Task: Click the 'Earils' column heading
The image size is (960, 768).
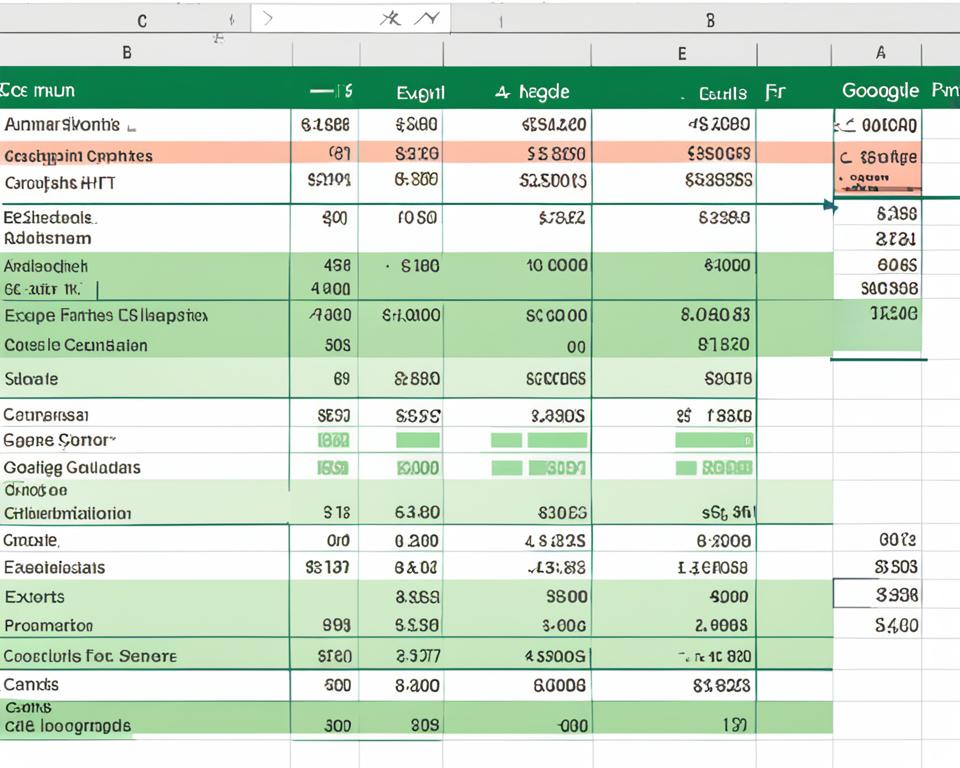Action: click(x=722, y=93)
